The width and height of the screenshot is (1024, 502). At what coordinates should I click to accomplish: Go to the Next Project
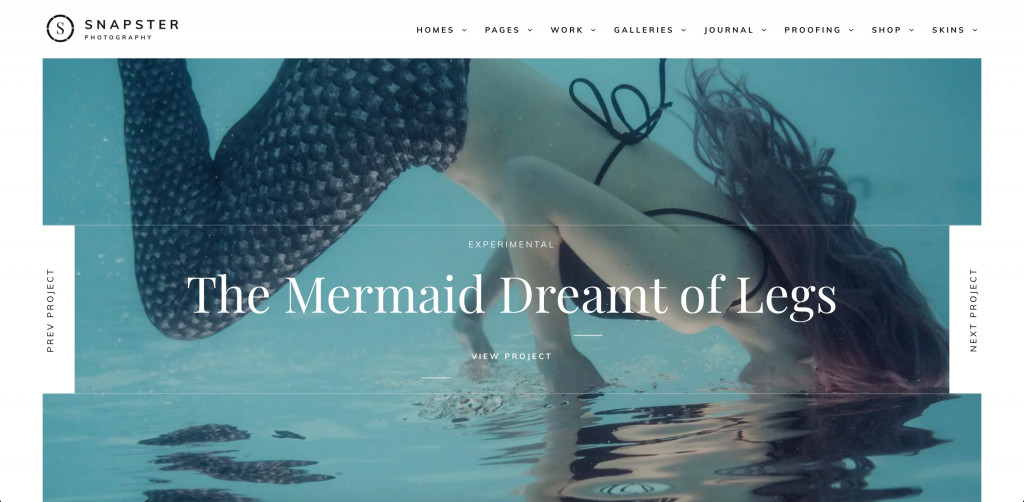pos(973,310)
